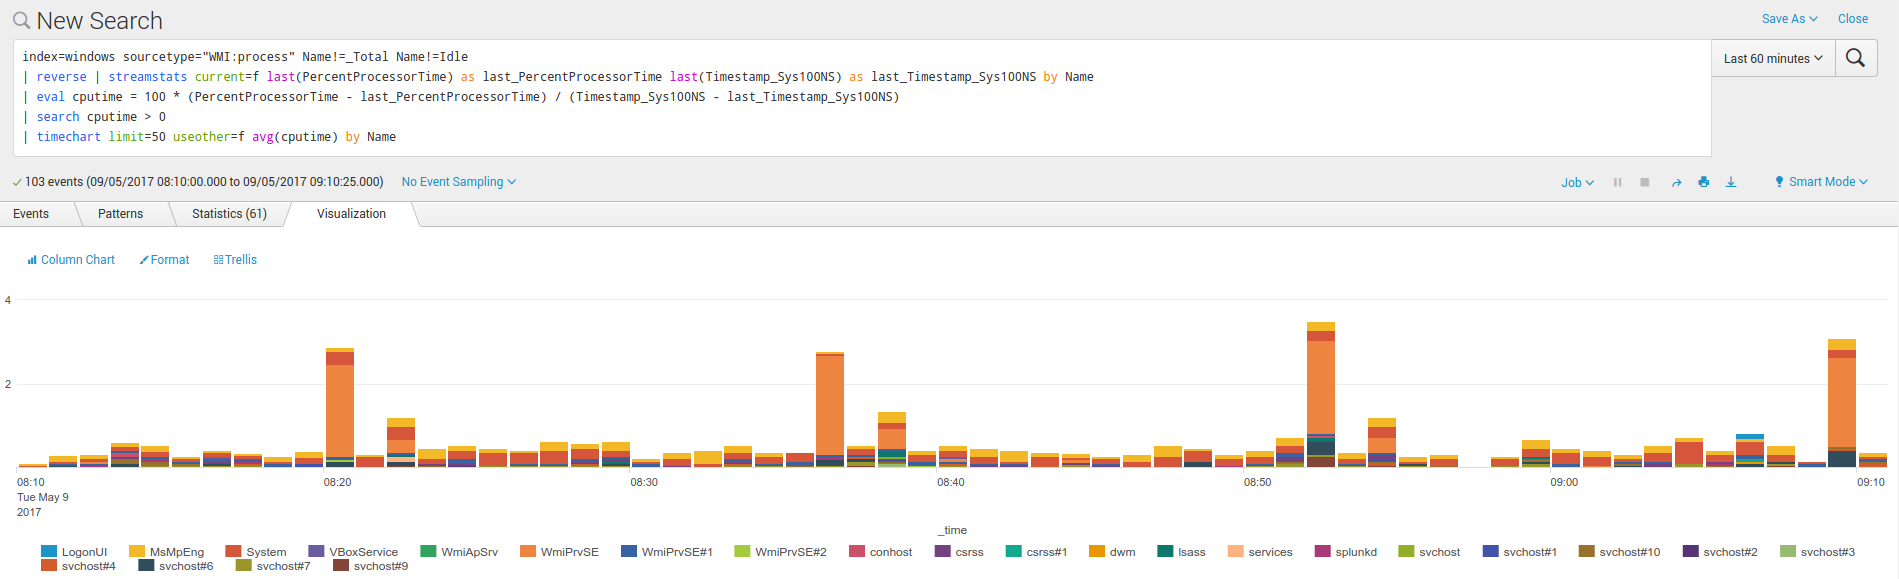Switch to the Statistics (61) tab
Image resolution: width=1899 pixels, height=579 pixels.
[x=229, y=214]
